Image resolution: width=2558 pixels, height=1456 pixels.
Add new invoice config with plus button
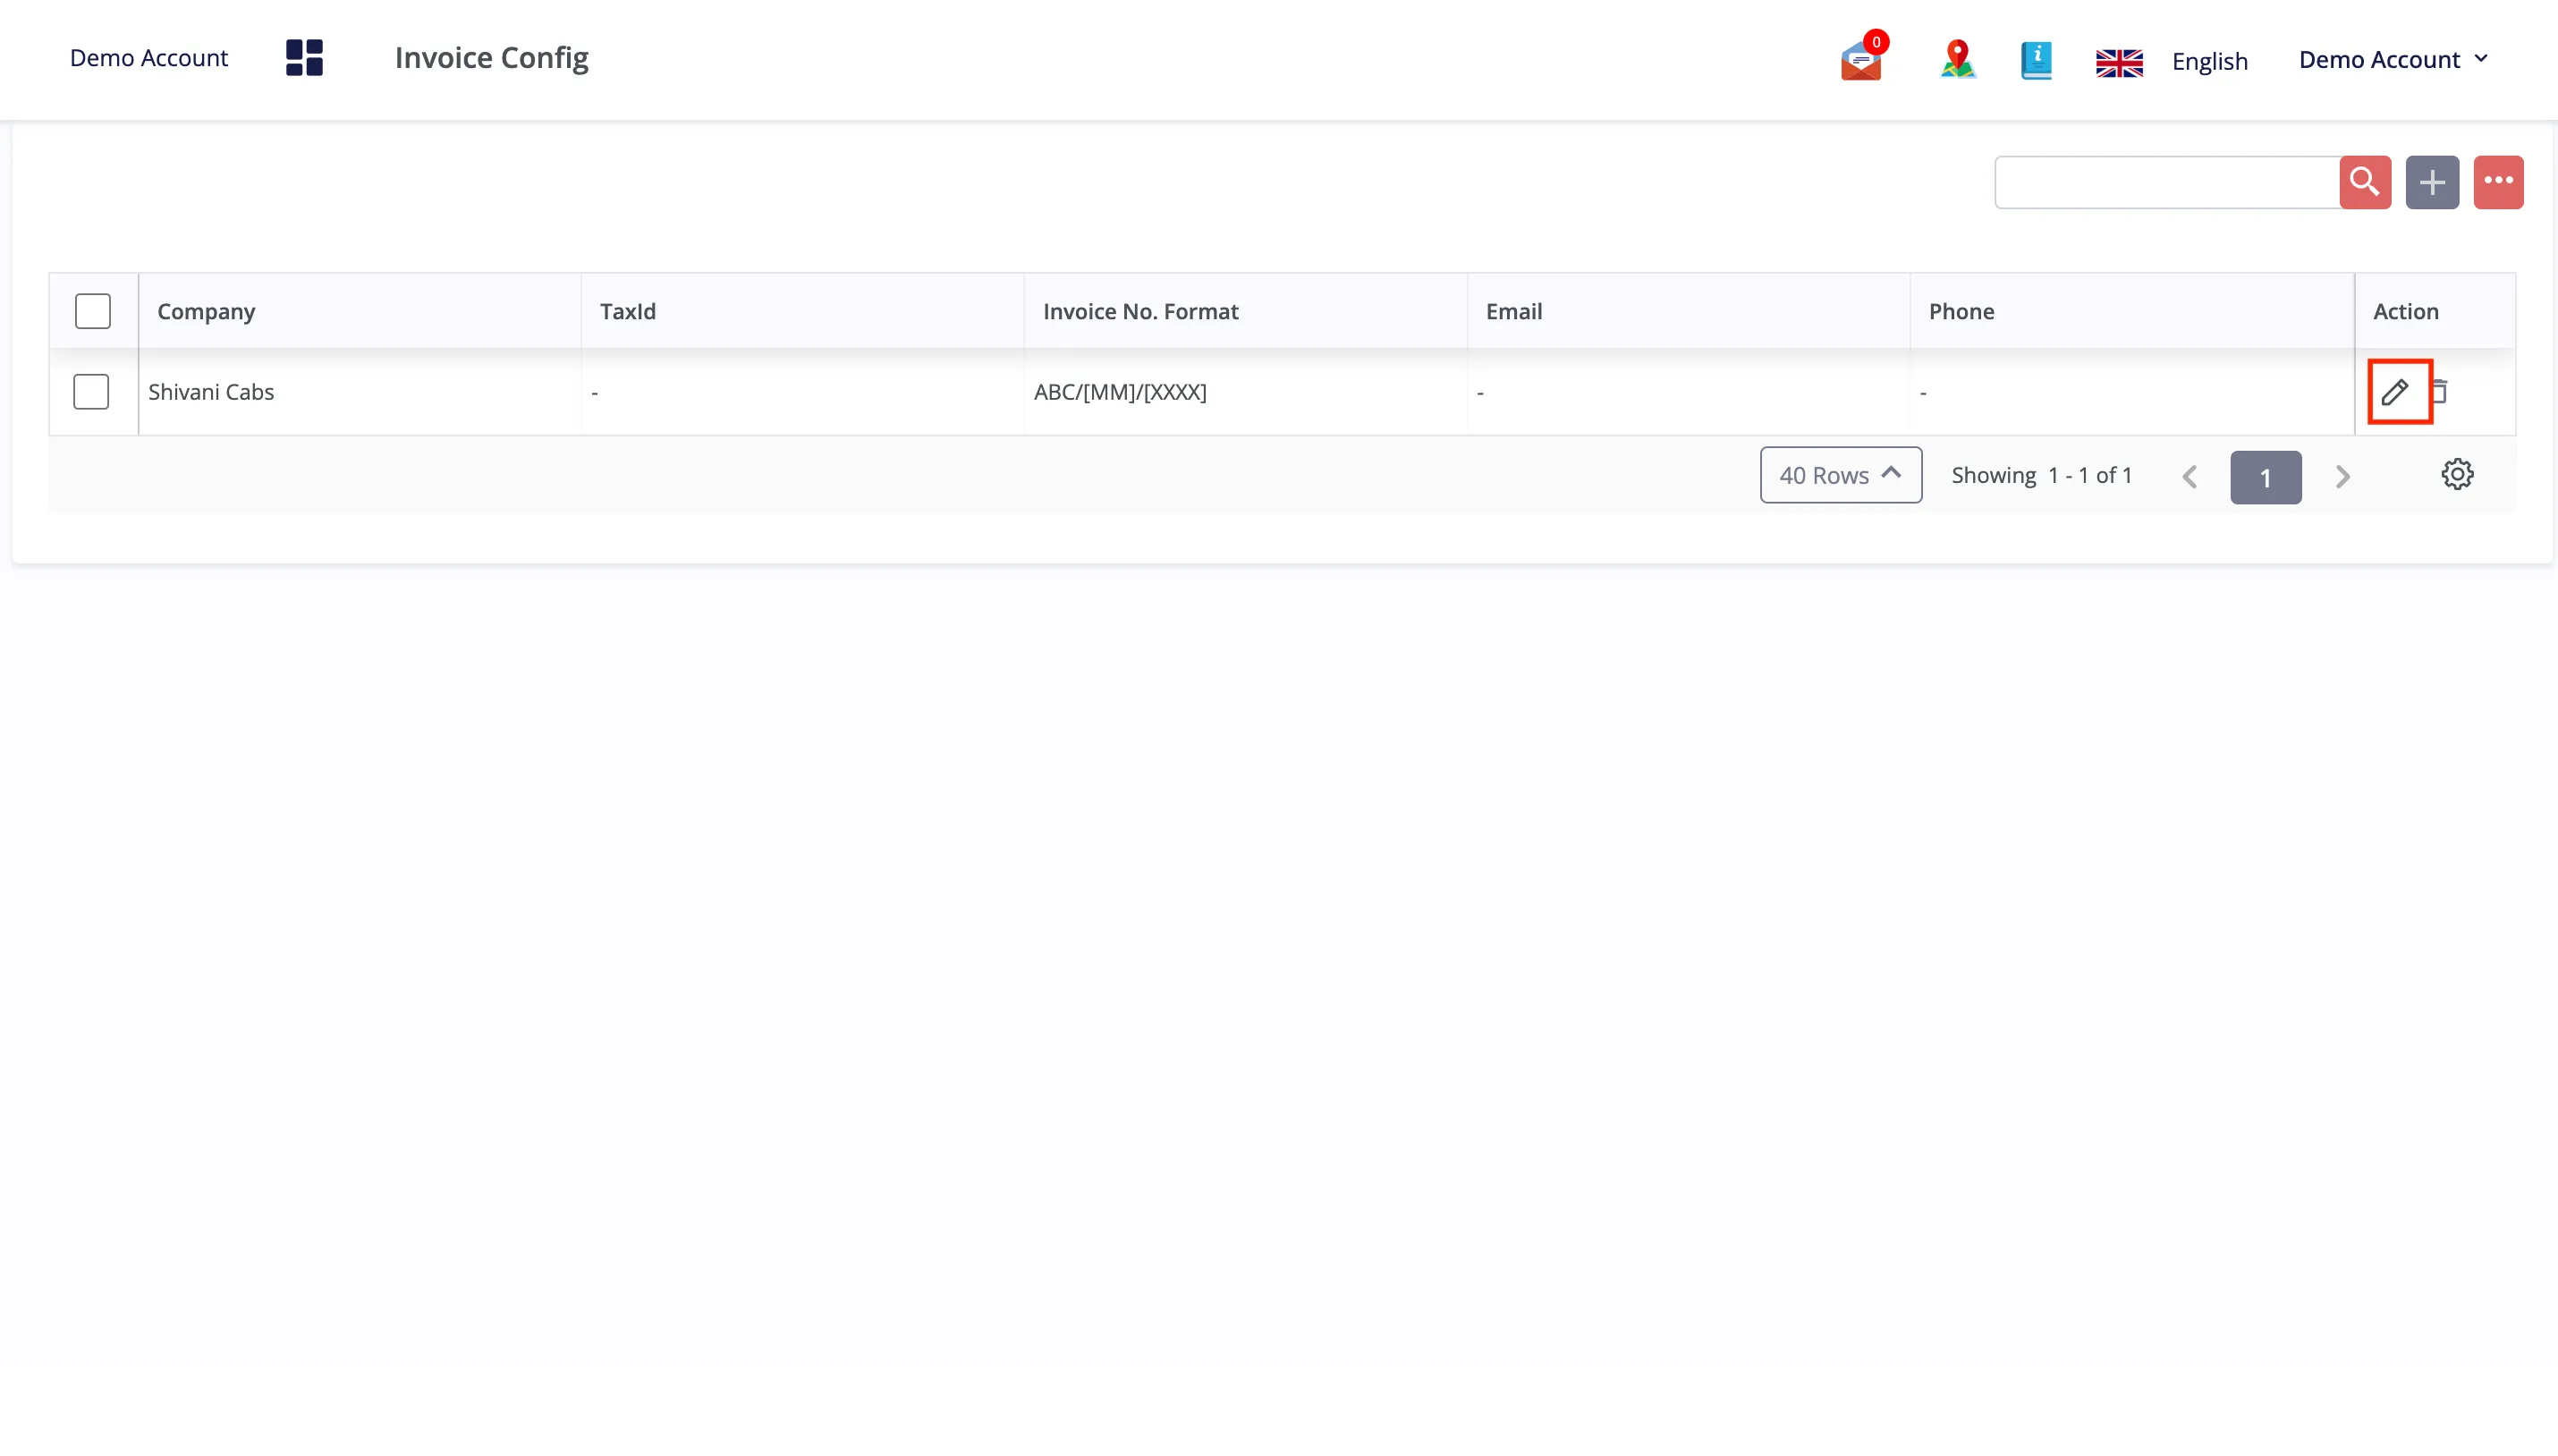click(x=2432, y=182)
